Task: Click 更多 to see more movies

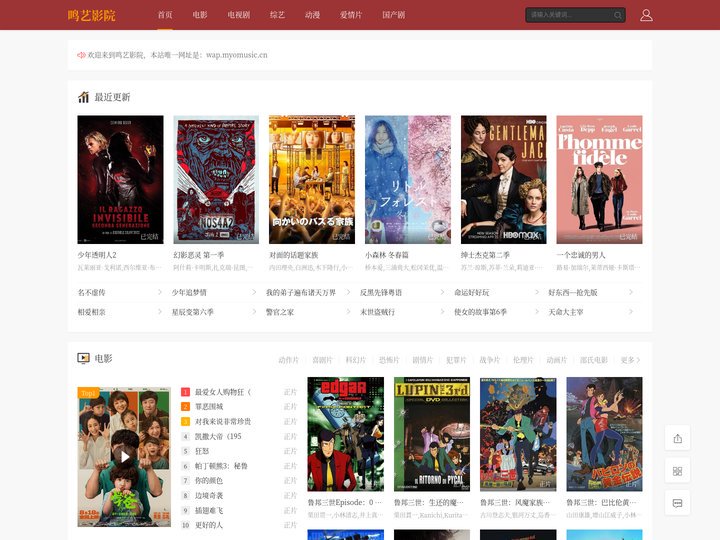Action: click(x=630, y=360)
